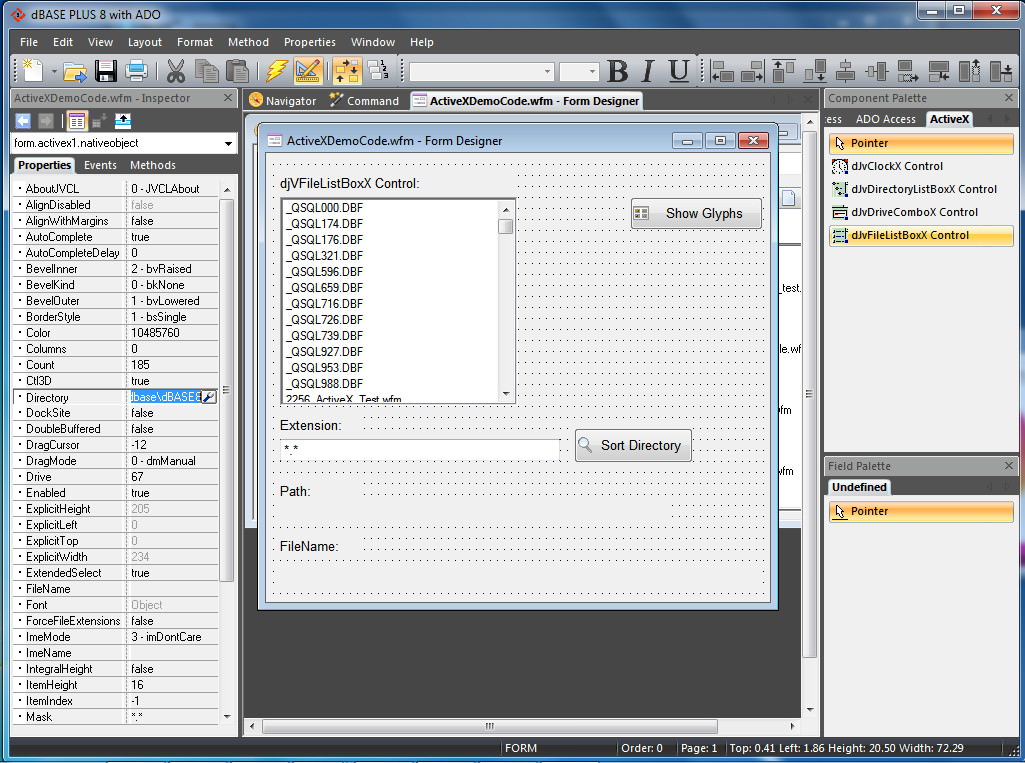1025x763 pixels.
Task: Click the align bottom edges toolbar icon
Action: (x=815, y=71)
